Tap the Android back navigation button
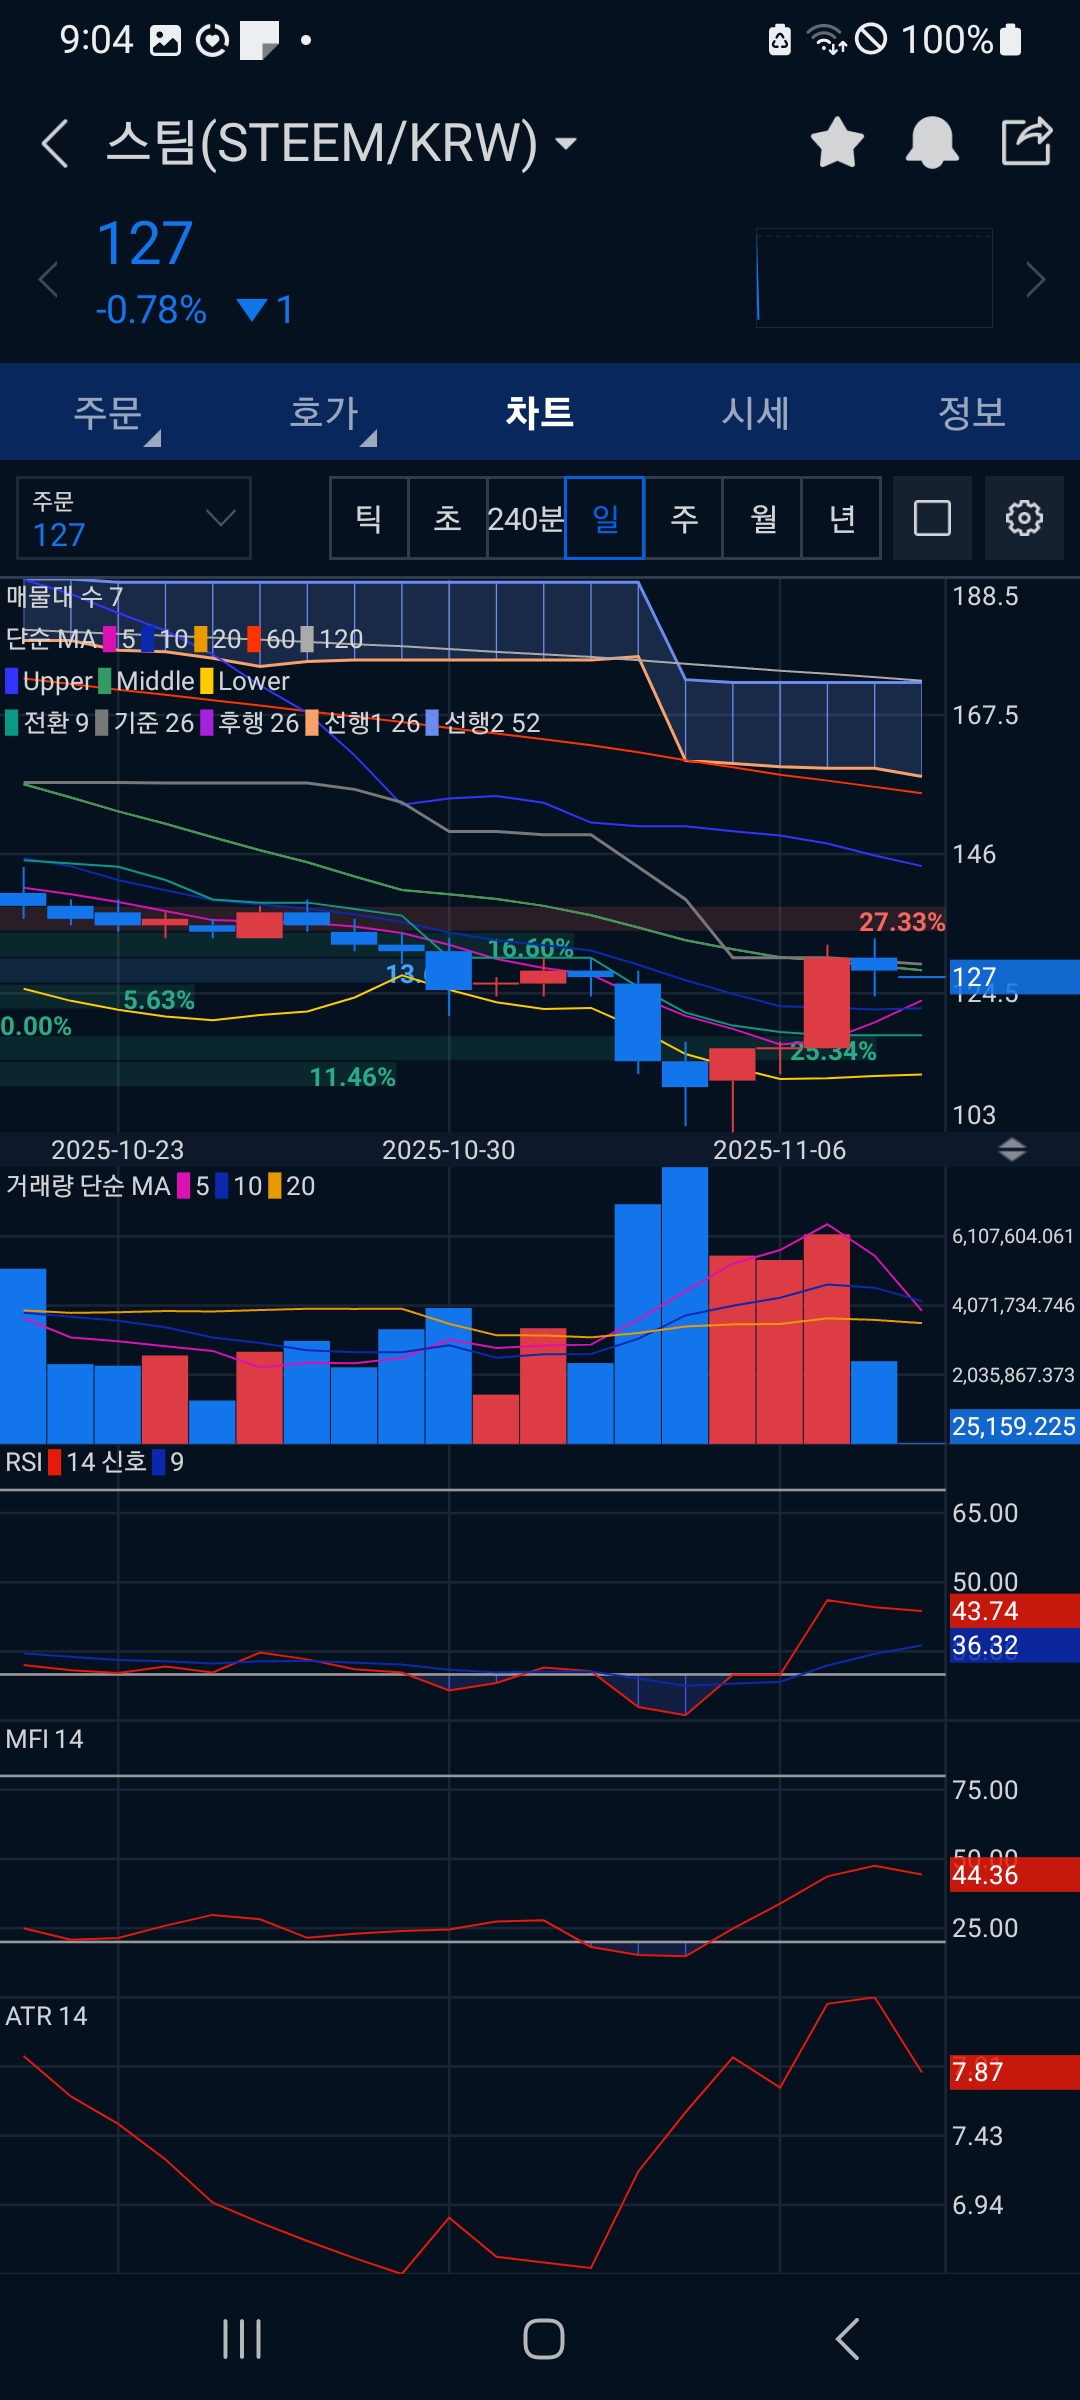1080x2400 pixels. click(x=847, y=2339)
